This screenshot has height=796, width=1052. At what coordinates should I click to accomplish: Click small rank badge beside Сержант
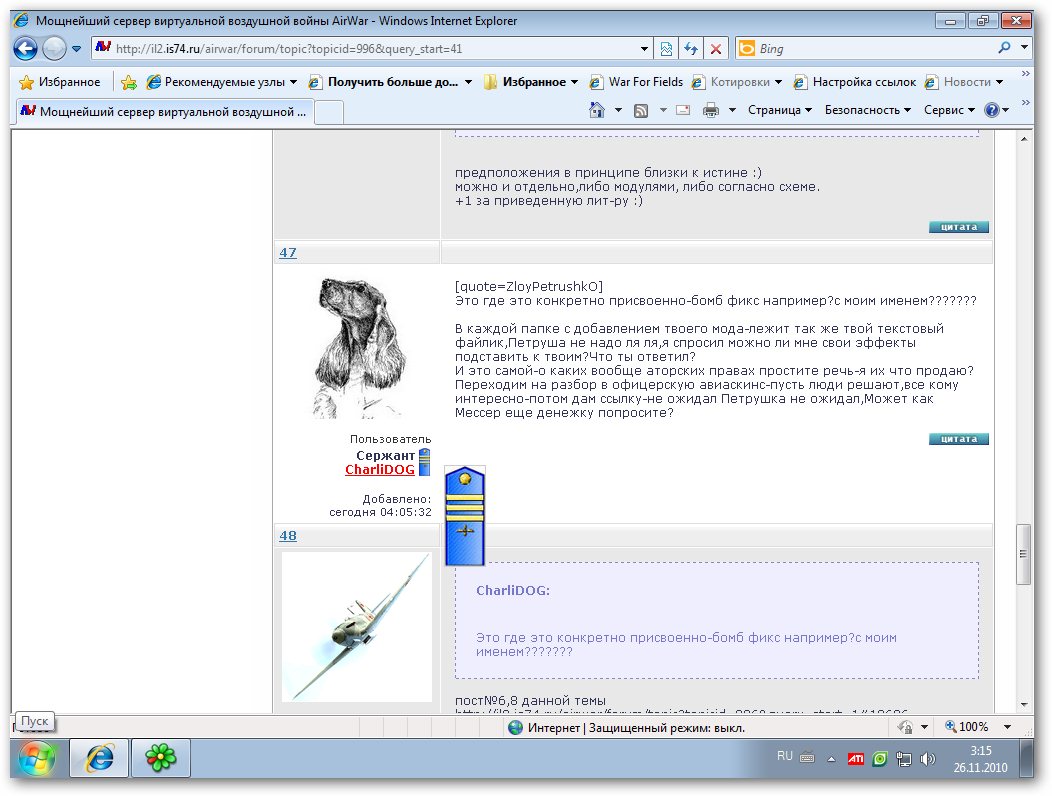pyautogui.click(x=424, y=462)
